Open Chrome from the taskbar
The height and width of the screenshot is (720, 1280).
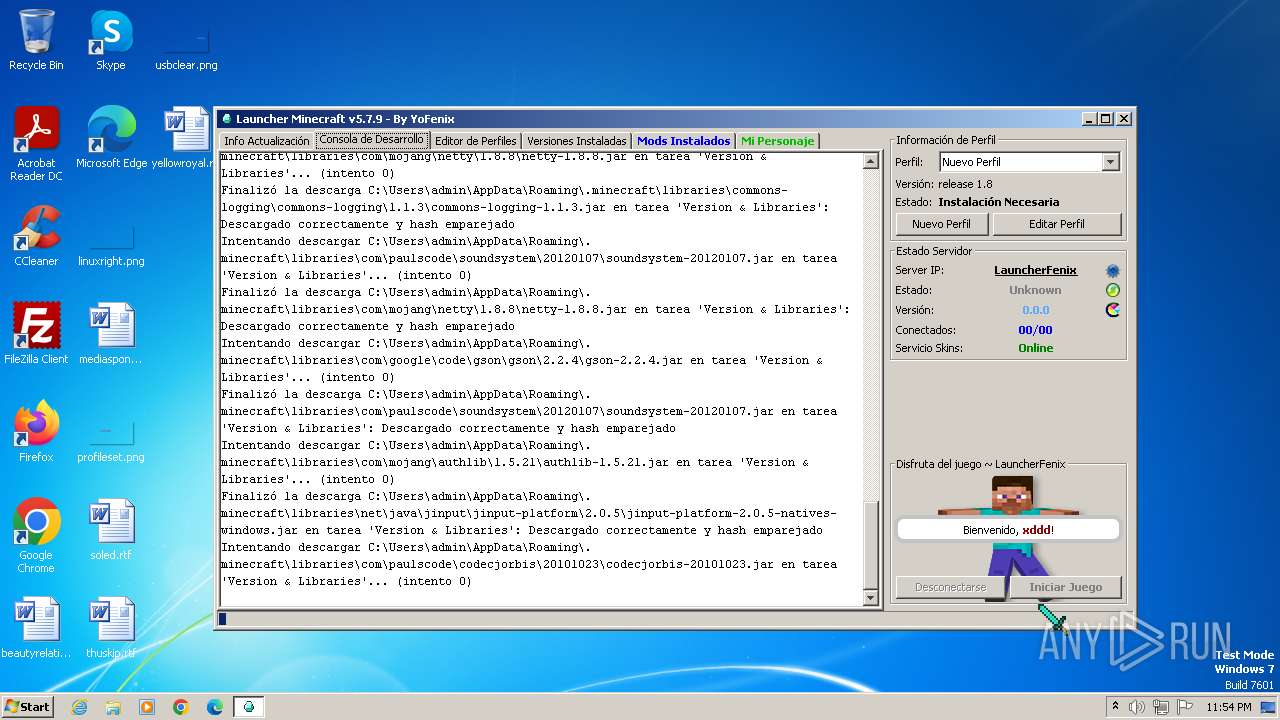(x=181, y=707)
